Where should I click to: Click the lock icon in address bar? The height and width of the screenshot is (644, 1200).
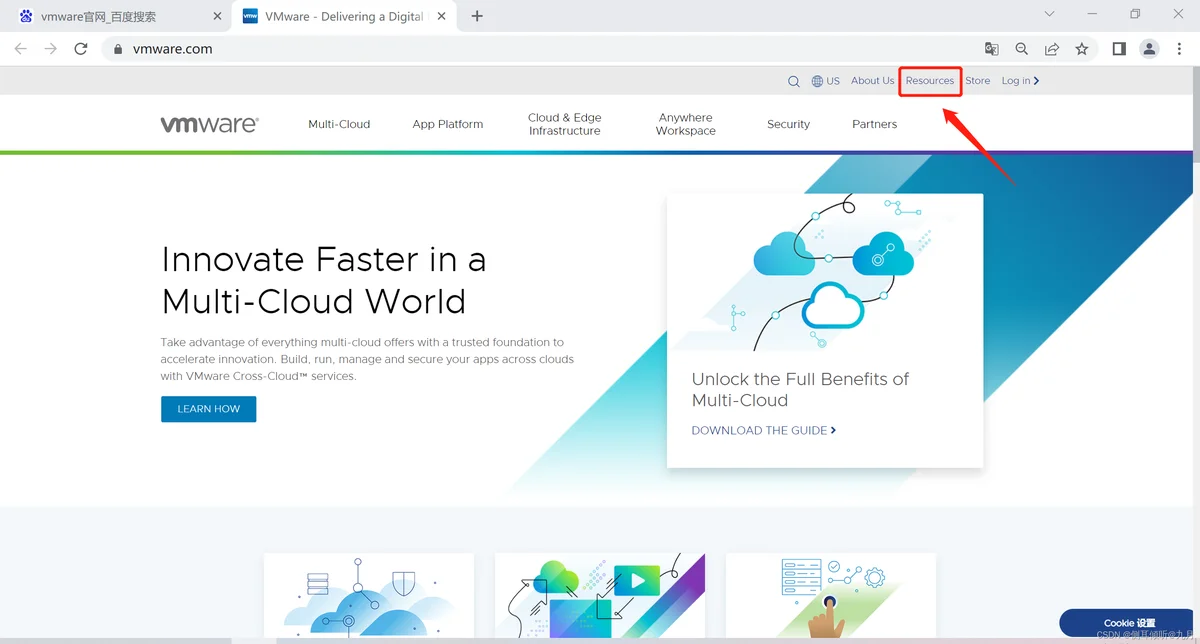pyautogui.click(x=118, y=49)
